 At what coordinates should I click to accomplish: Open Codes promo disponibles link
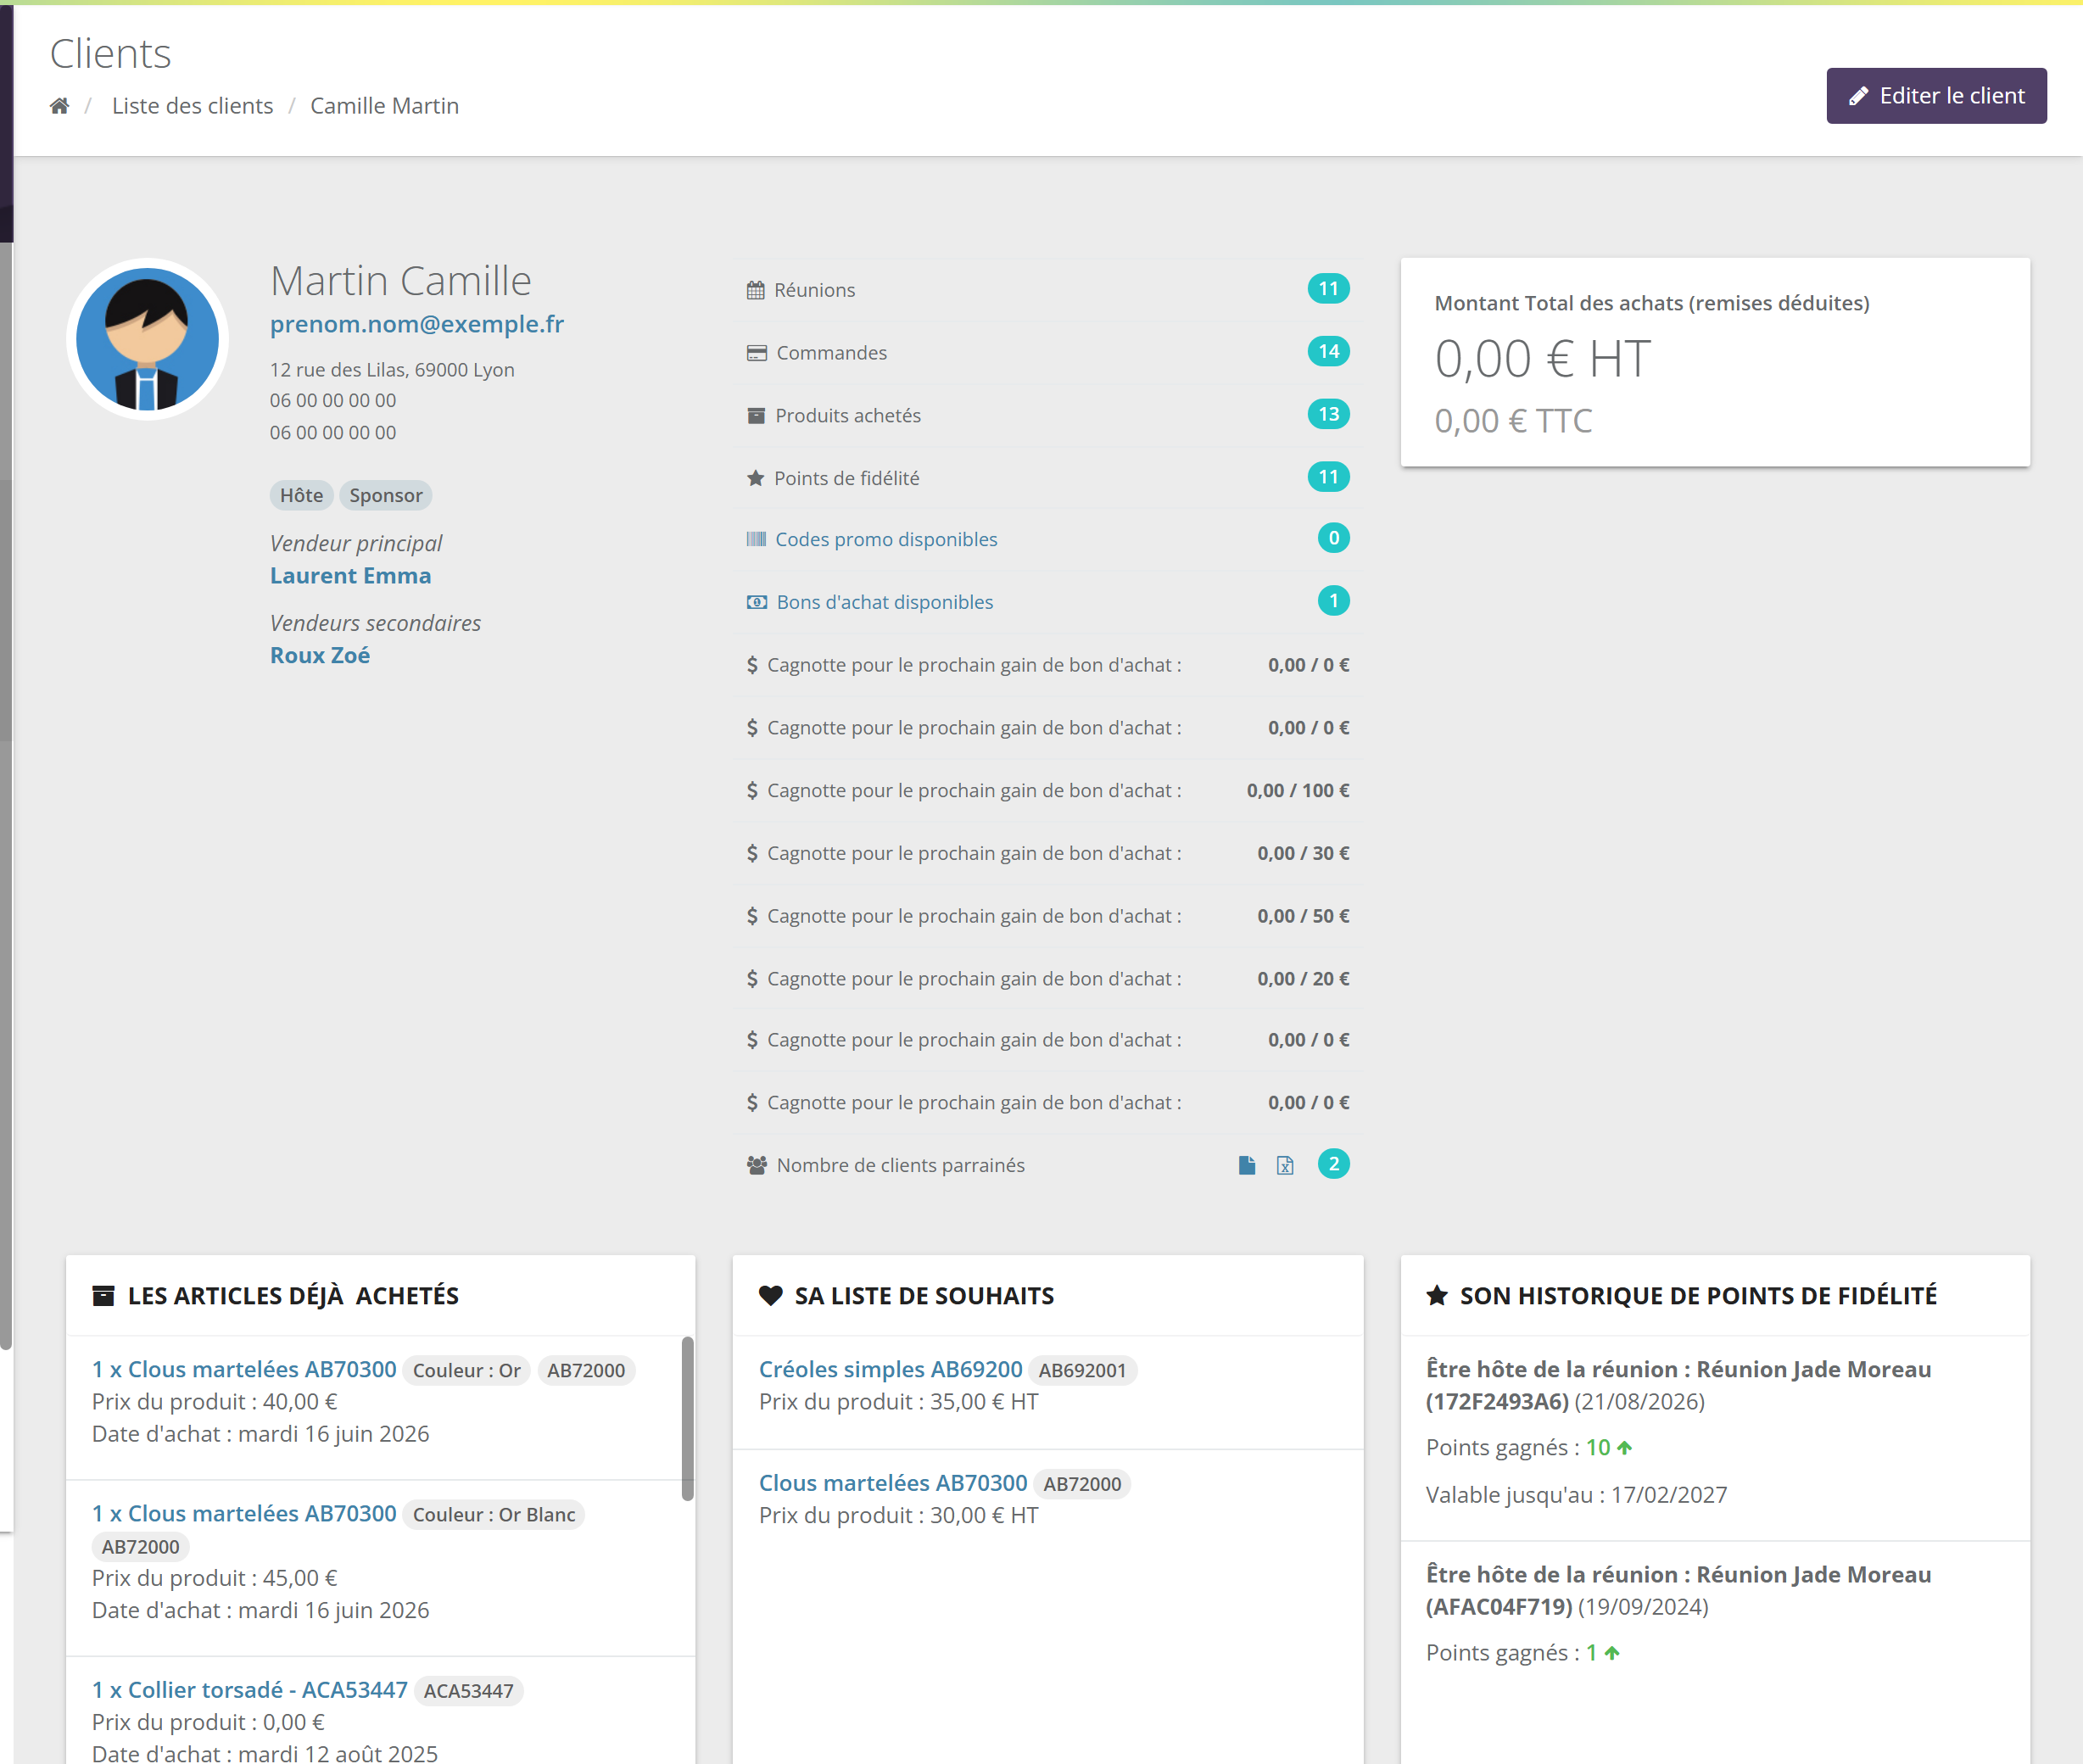tap(886, 539)
